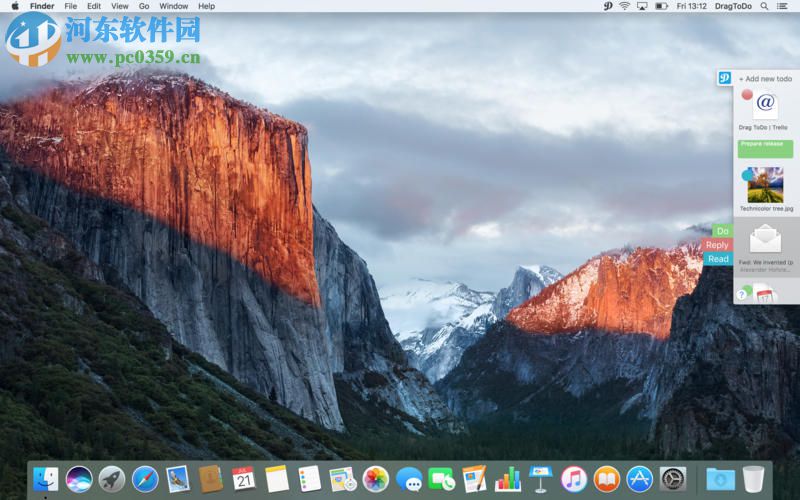Viewport: 800px width, 500px height.
Task: Open iBooks from the Dock
Action: [607, 479]
